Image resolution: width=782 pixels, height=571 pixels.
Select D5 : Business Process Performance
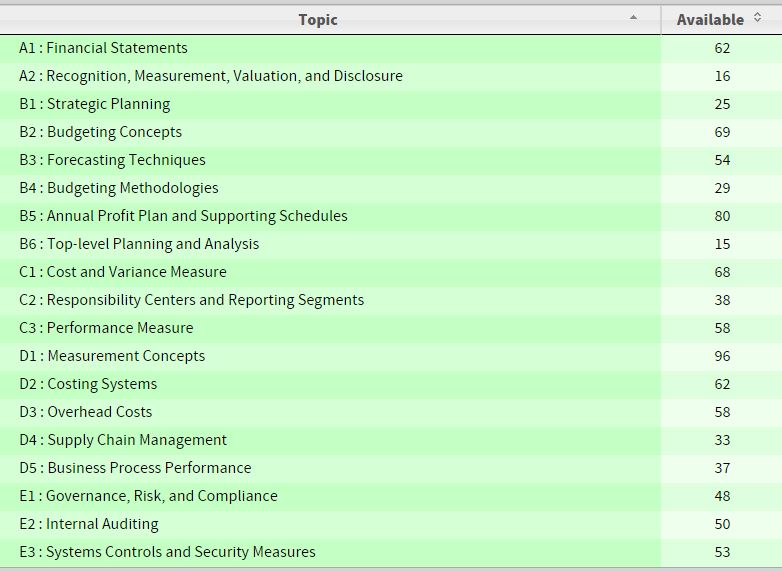pyautogui.click(x=135, y=468)
